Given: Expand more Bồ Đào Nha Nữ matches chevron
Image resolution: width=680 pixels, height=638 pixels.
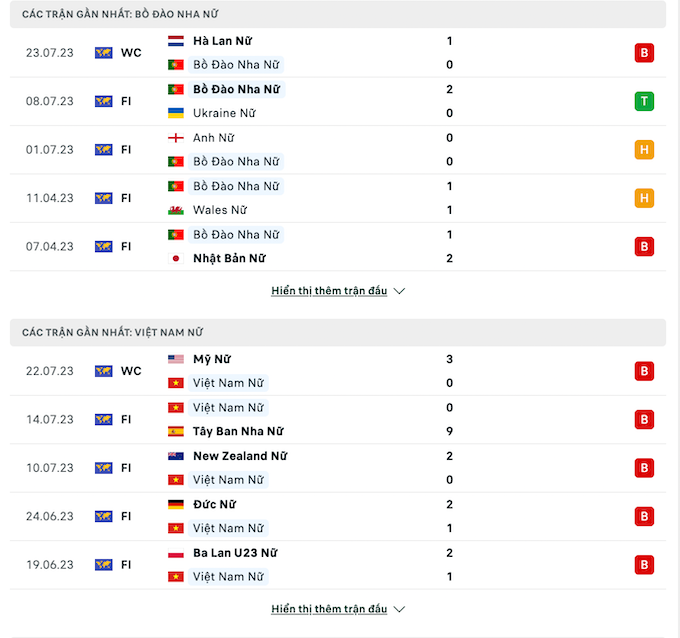Looking at the screenshot, I should click(399, 291).
